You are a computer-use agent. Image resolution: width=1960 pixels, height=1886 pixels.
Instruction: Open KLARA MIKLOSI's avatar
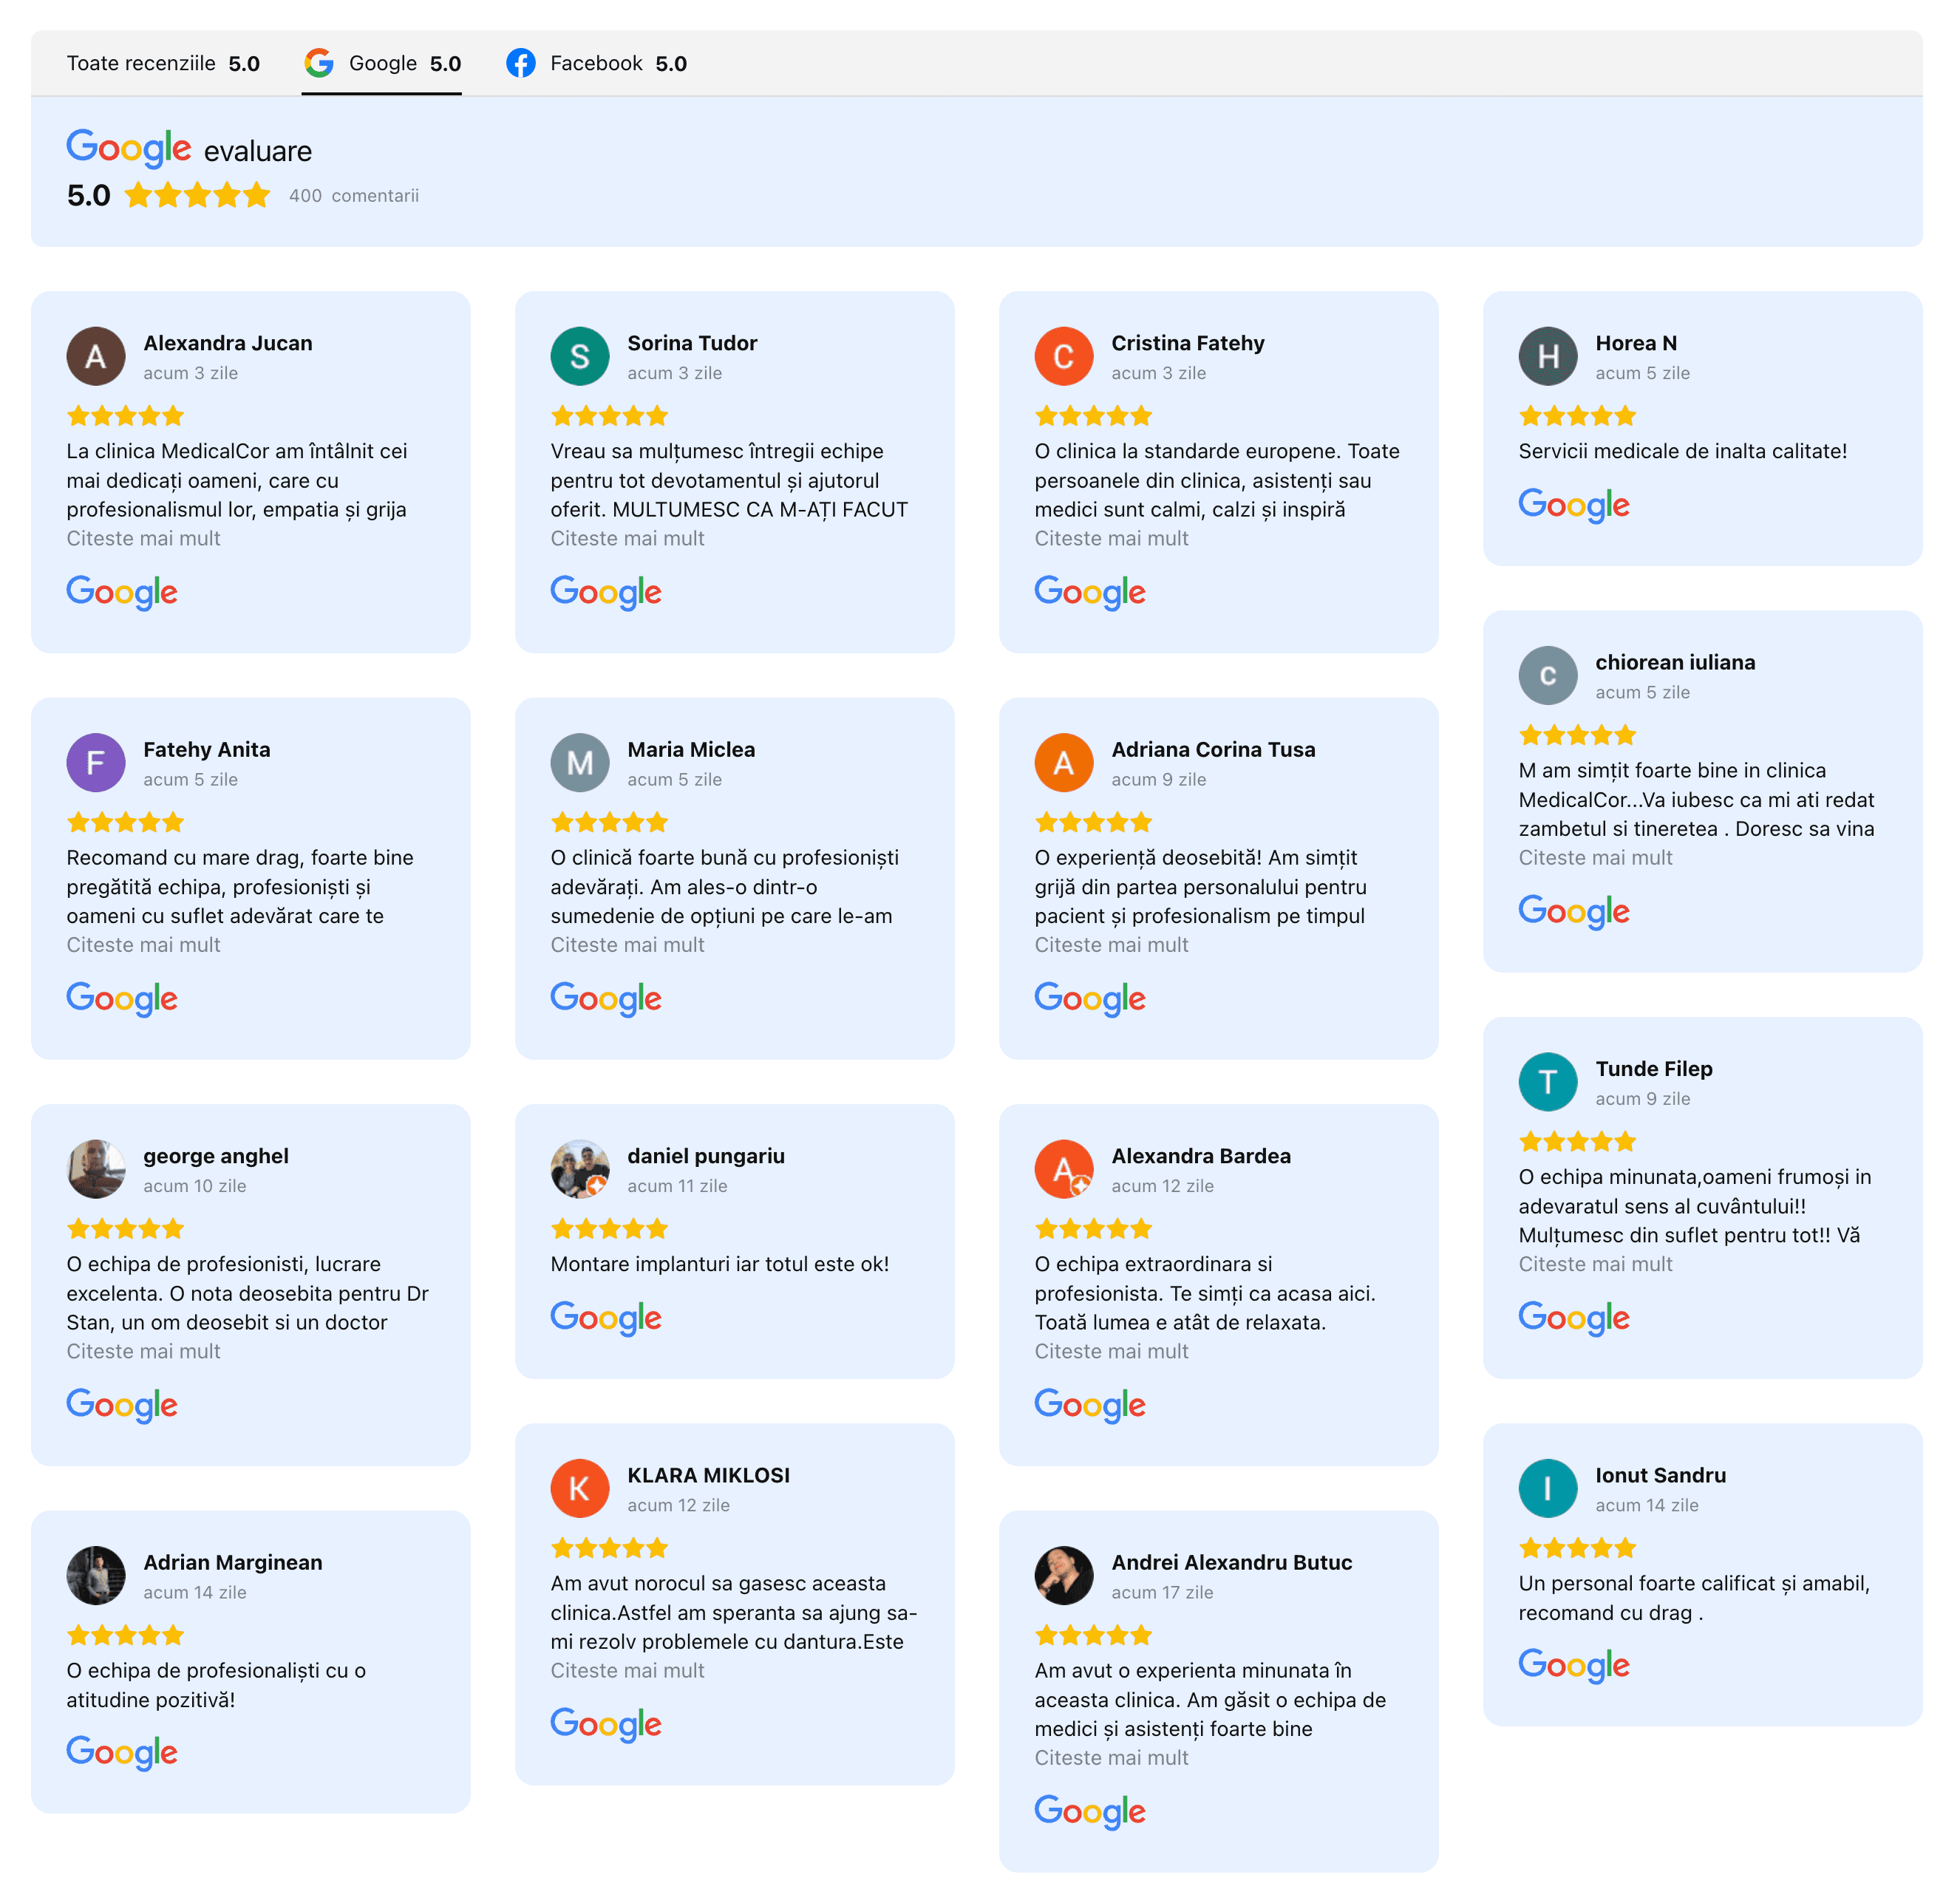[580, 1489]
